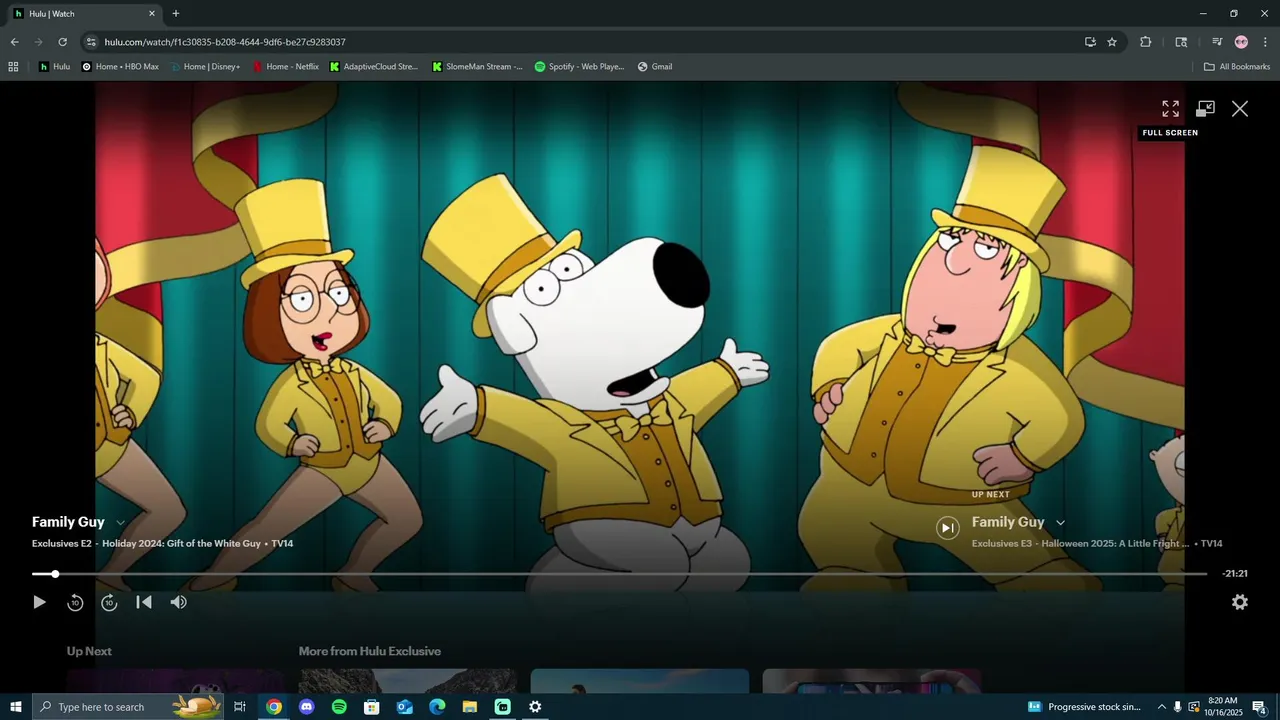The image size is (1280, 720).
Task: Open Chrome extensions puzzle icon
Action: tap(1145, 42)
